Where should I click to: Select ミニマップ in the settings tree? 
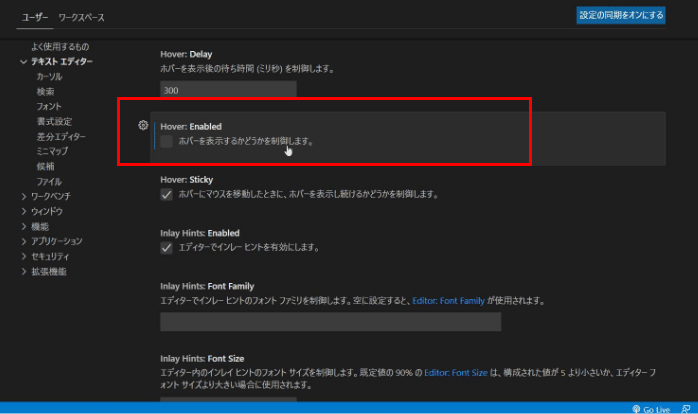(53, 151)
